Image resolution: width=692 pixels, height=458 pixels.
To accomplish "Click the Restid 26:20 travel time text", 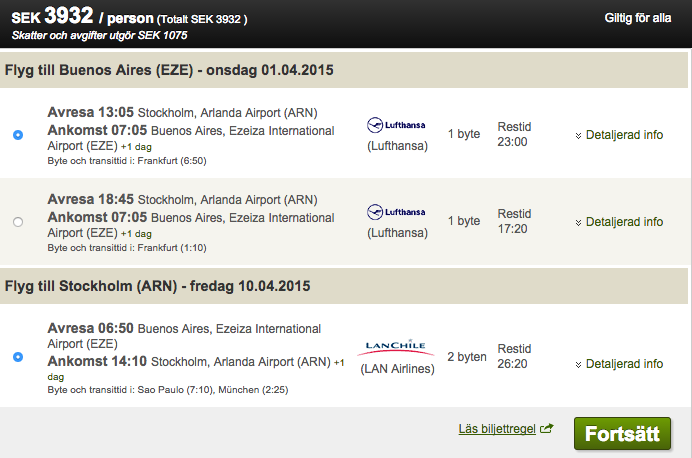I will point(514,356).
